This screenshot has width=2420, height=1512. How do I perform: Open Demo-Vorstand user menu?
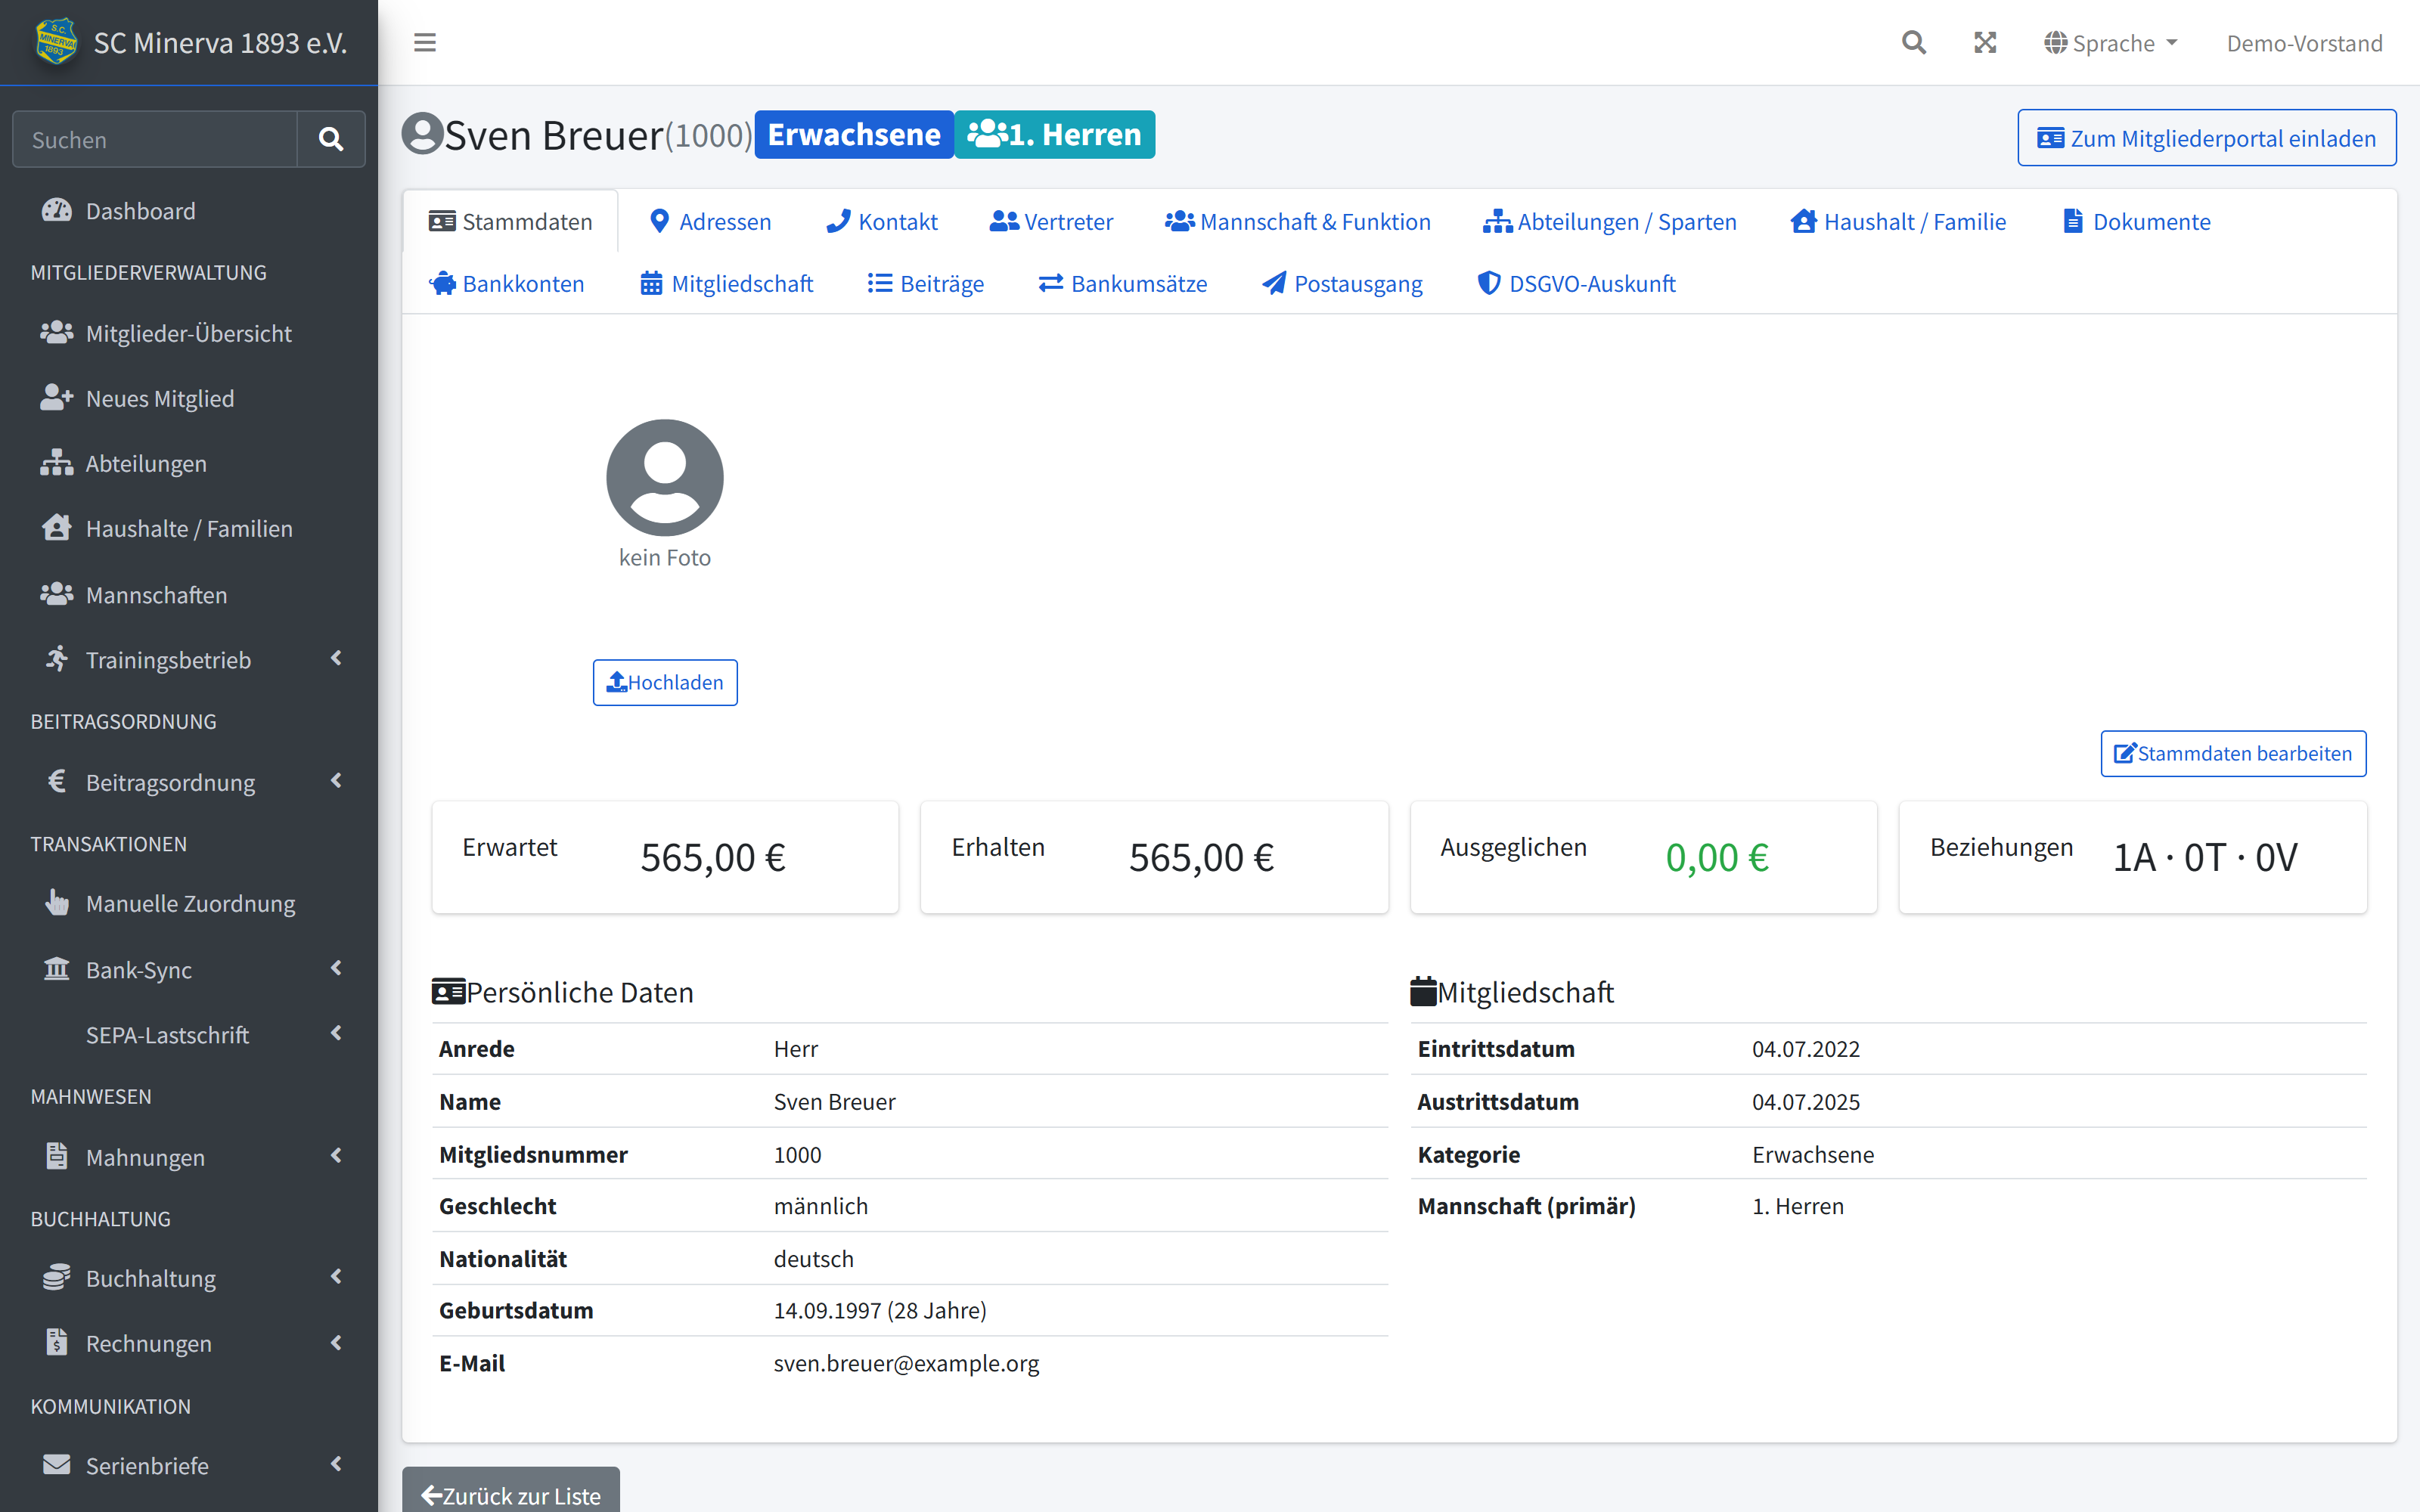click(2304, 43)
